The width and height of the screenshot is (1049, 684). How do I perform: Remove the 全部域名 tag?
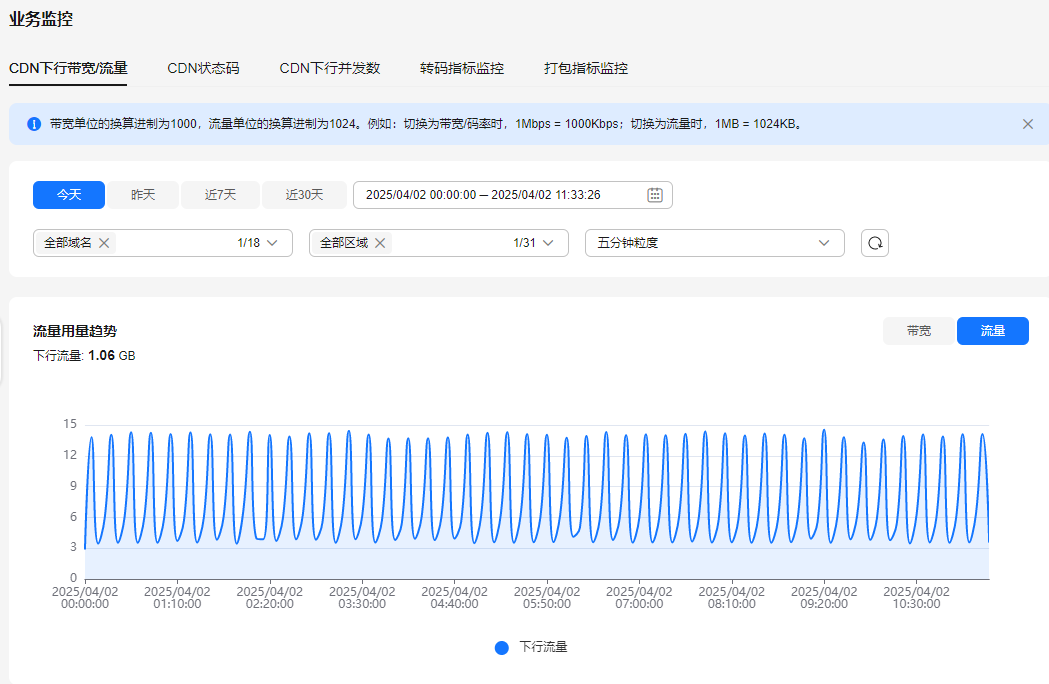click(104, 243)
